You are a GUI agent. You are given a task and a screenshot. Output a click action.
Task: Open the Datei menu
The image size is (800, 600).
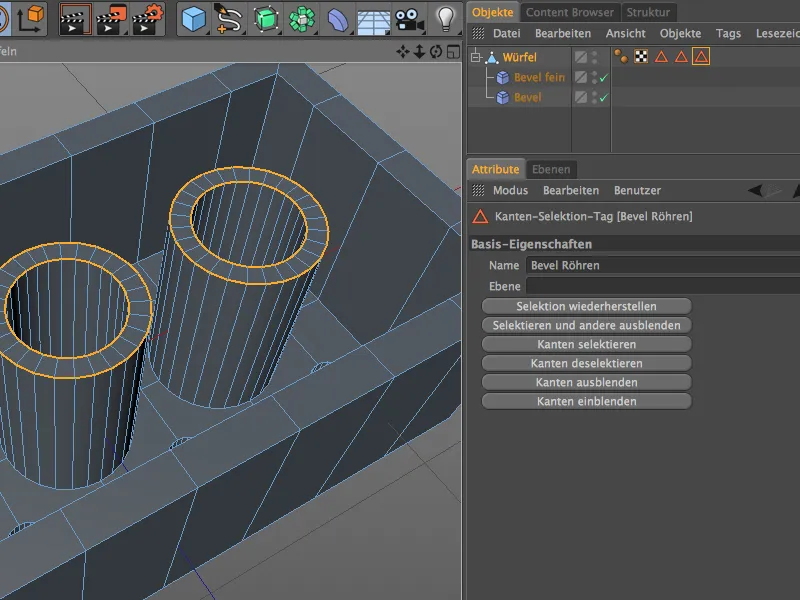pos(507,34)
